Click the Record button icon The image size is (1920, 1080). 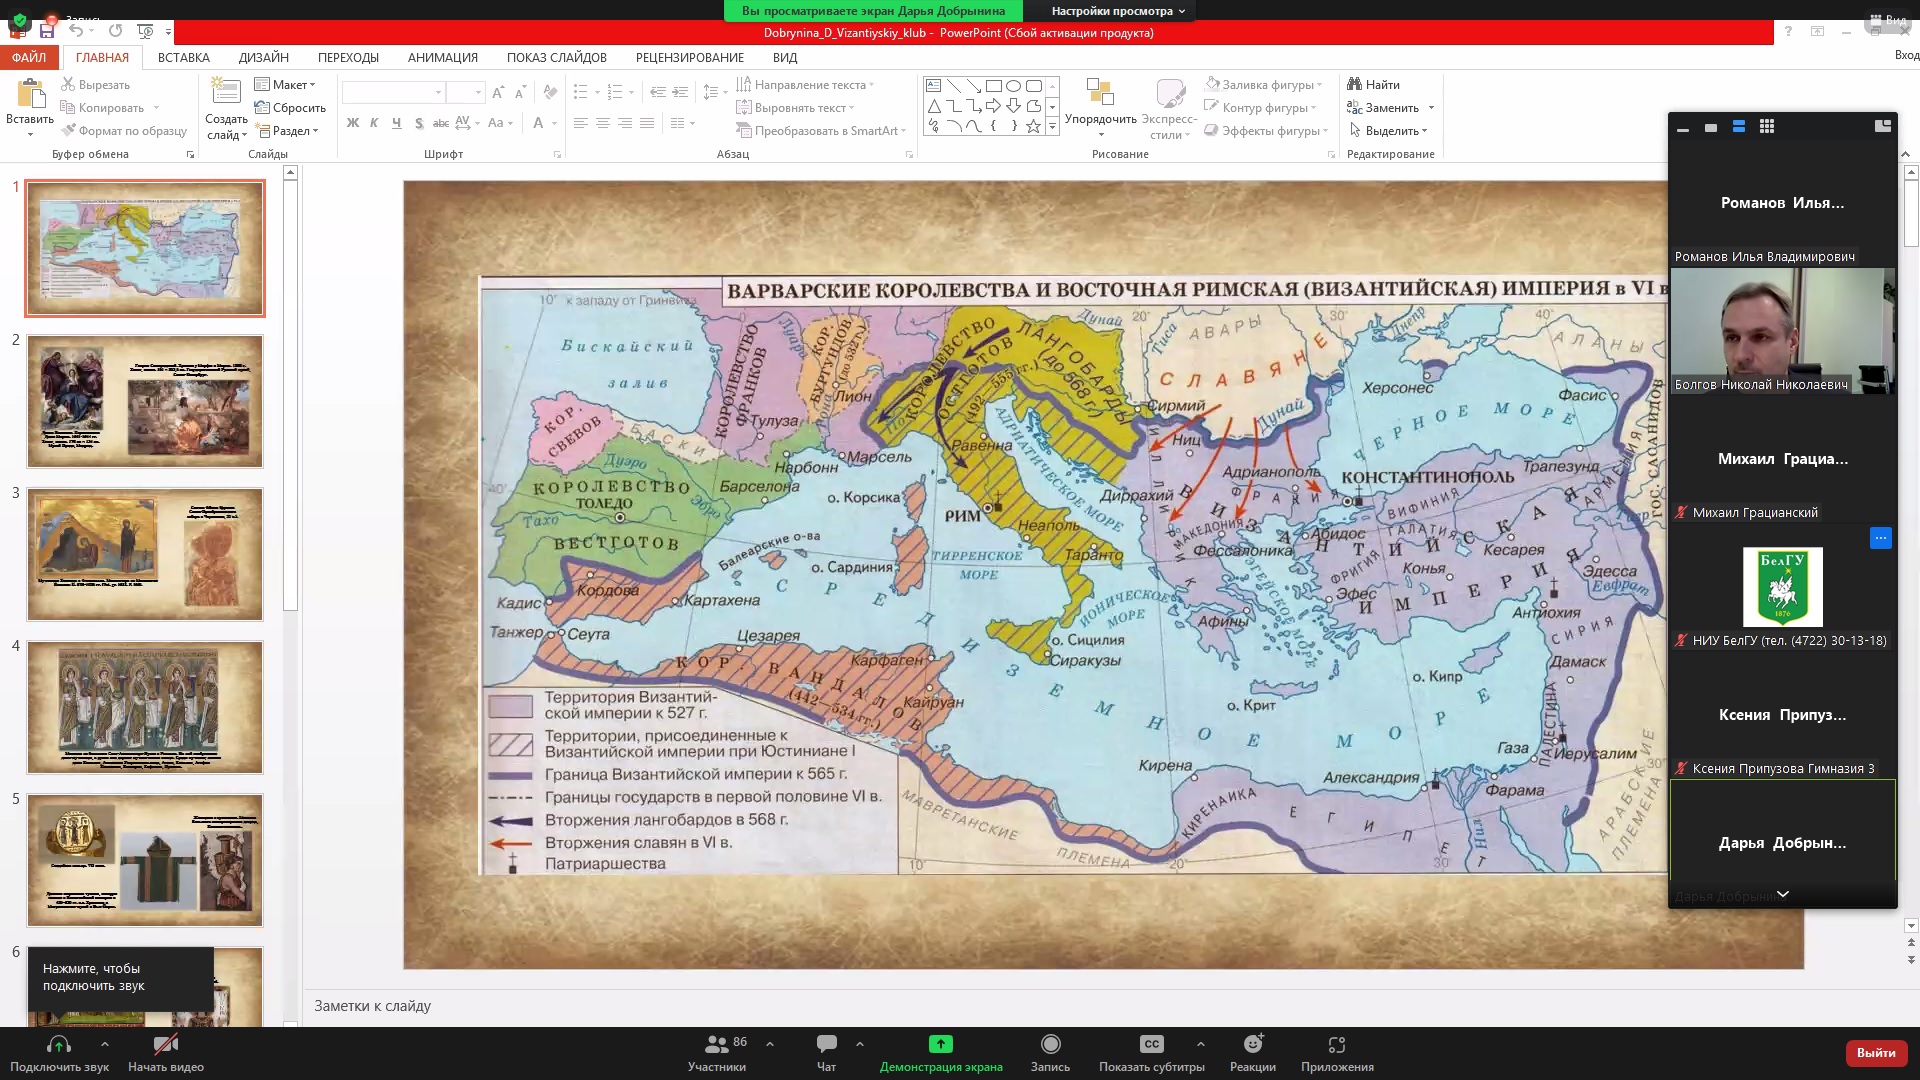click(x=1050, y=1045)
